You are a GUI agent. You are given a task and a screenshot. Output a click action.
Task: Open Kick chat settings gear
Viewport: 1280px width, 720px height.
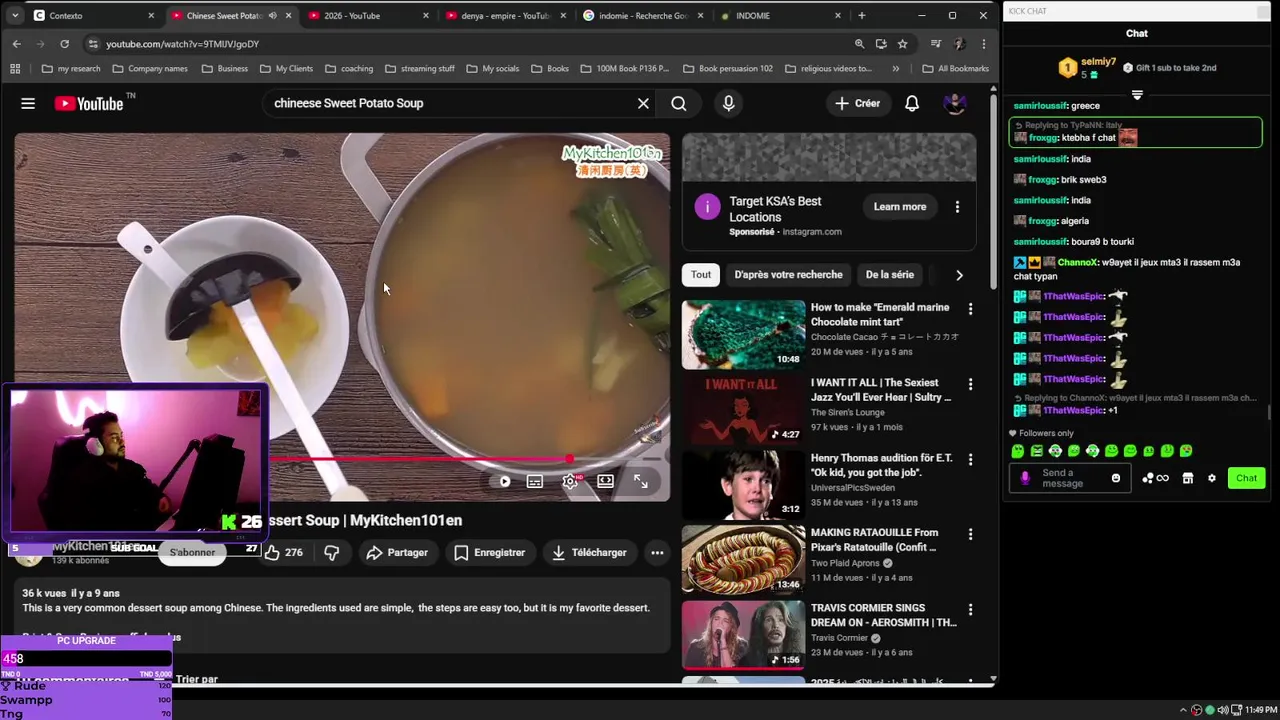tap(1211, 478)
